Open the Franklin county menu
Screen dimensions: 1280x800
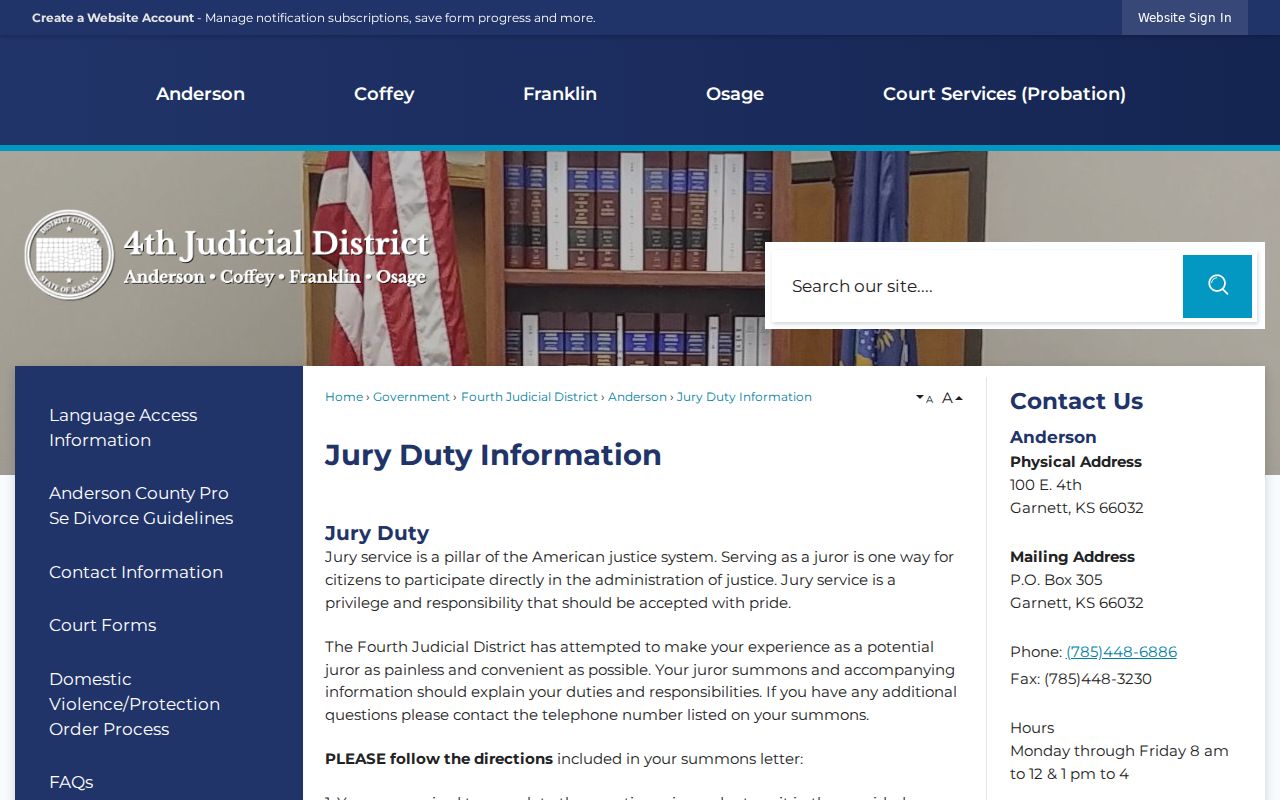560,93
